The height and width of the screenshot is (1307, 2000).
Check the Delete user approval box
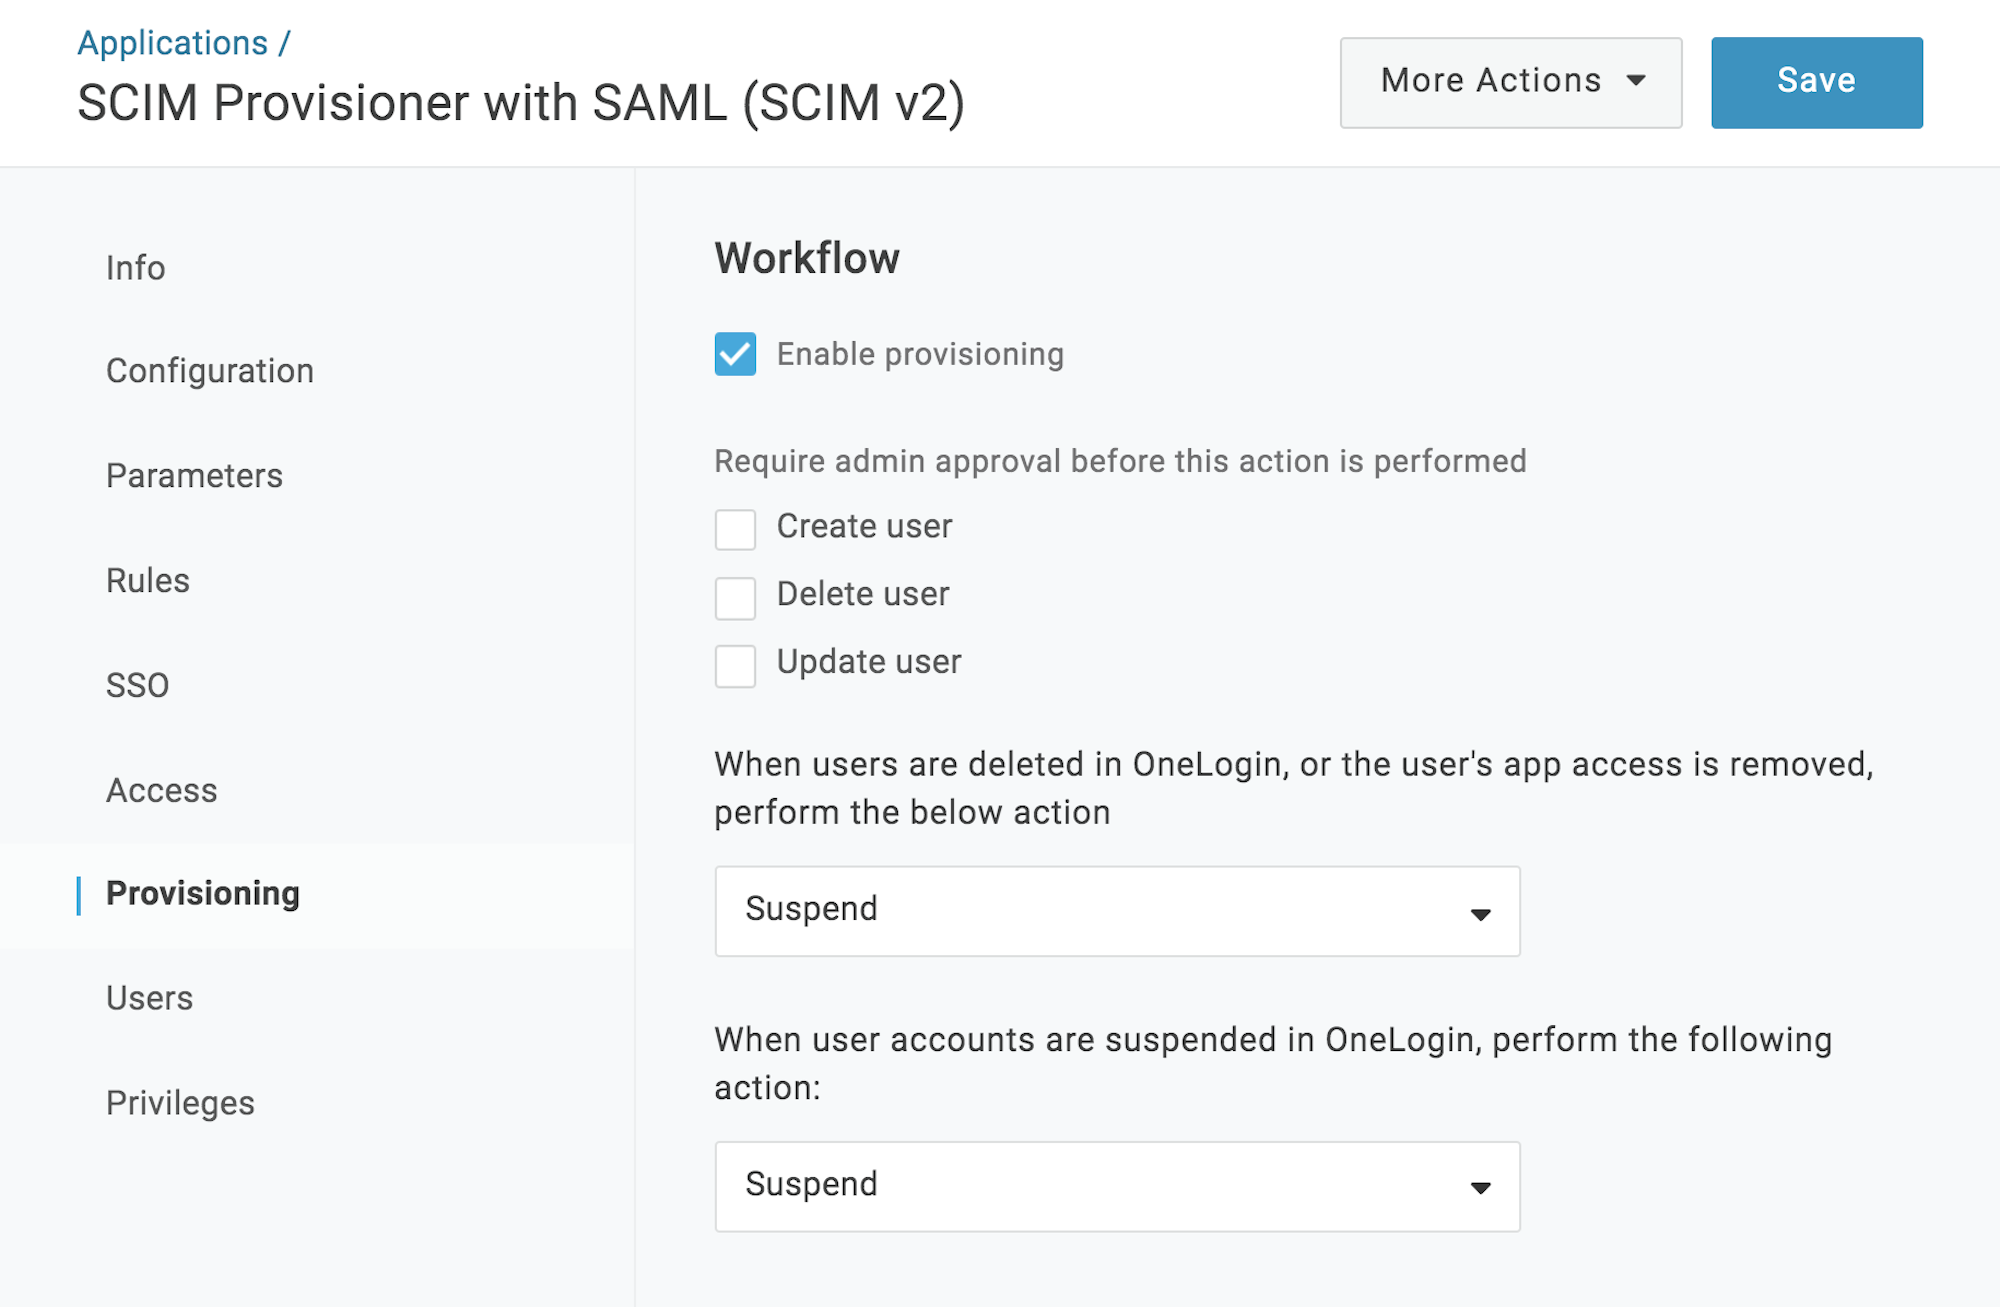pos(735,598)
